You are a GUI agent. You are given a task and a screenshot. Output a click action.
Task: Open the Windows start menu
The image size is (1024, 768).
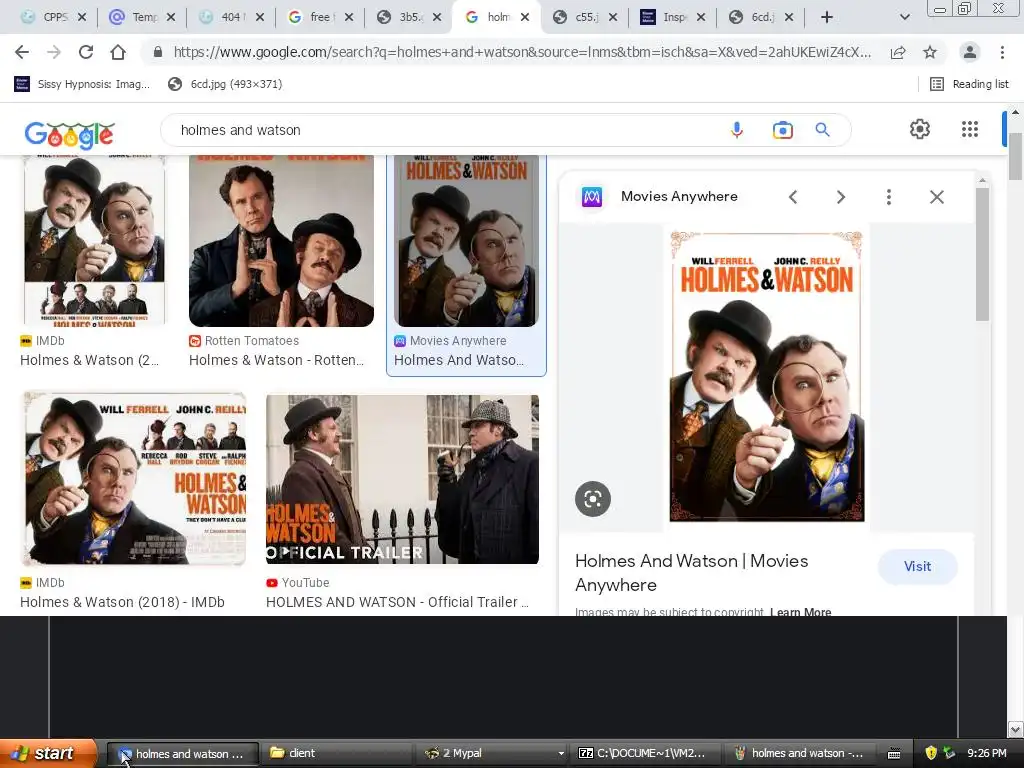(x=48, y=754)
